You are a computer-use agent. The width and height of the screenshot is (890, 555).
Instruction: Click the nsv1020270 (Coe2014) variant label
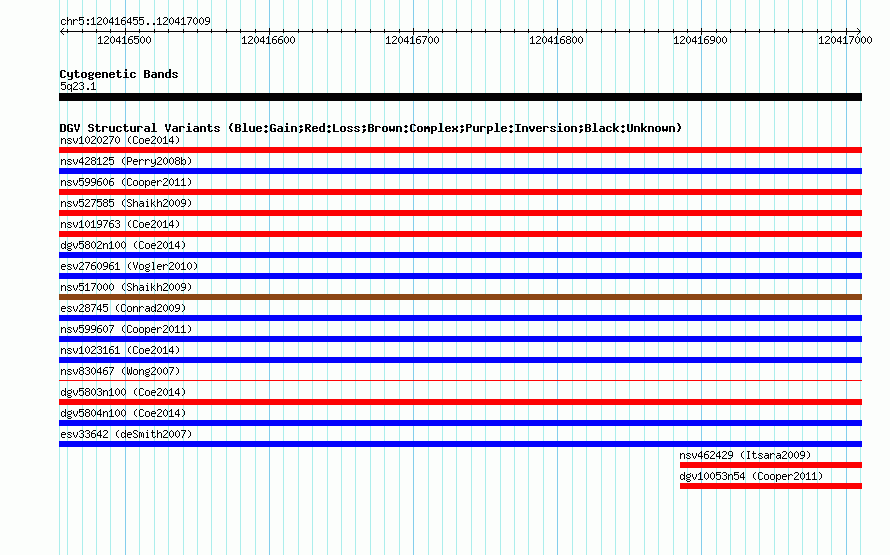(120, 140)
